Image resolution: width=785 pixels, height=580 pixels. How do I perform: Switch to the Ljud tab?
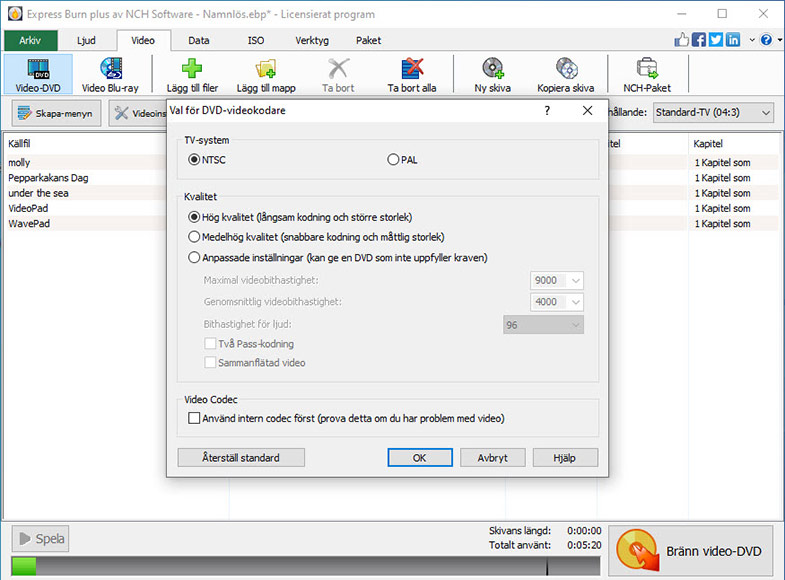pyautogui.click(x=86, y=41)
